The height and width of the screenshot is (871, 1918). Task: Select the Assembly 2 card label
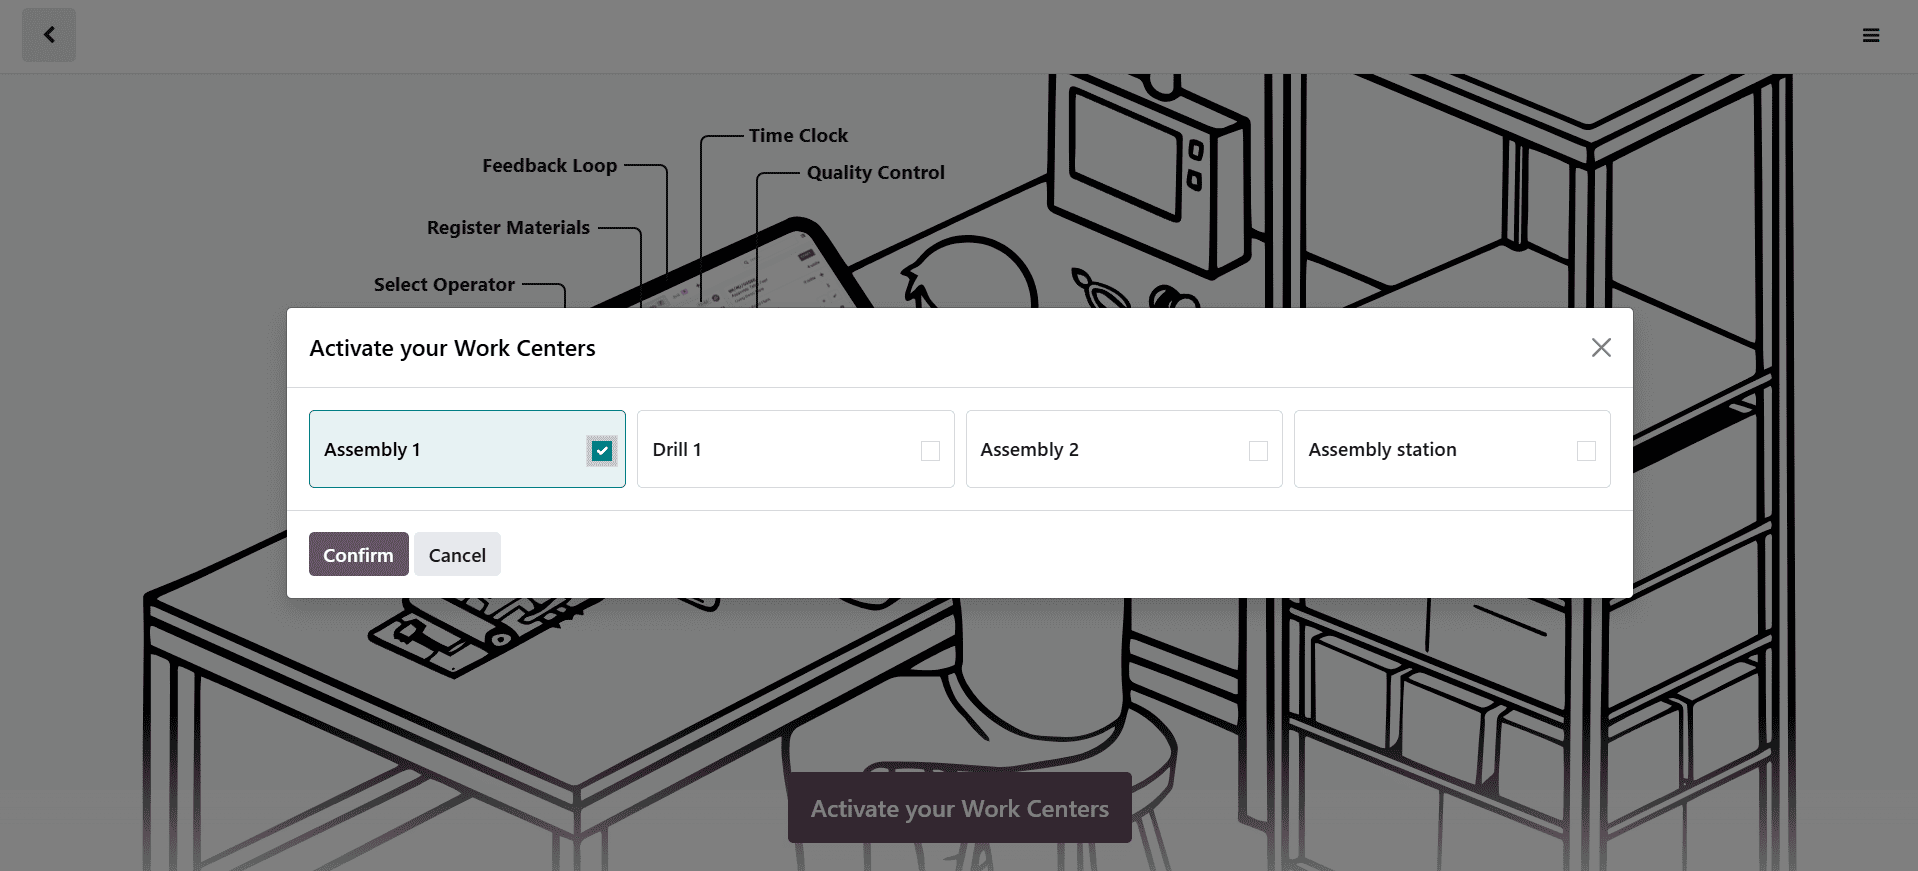(1029, 450)
